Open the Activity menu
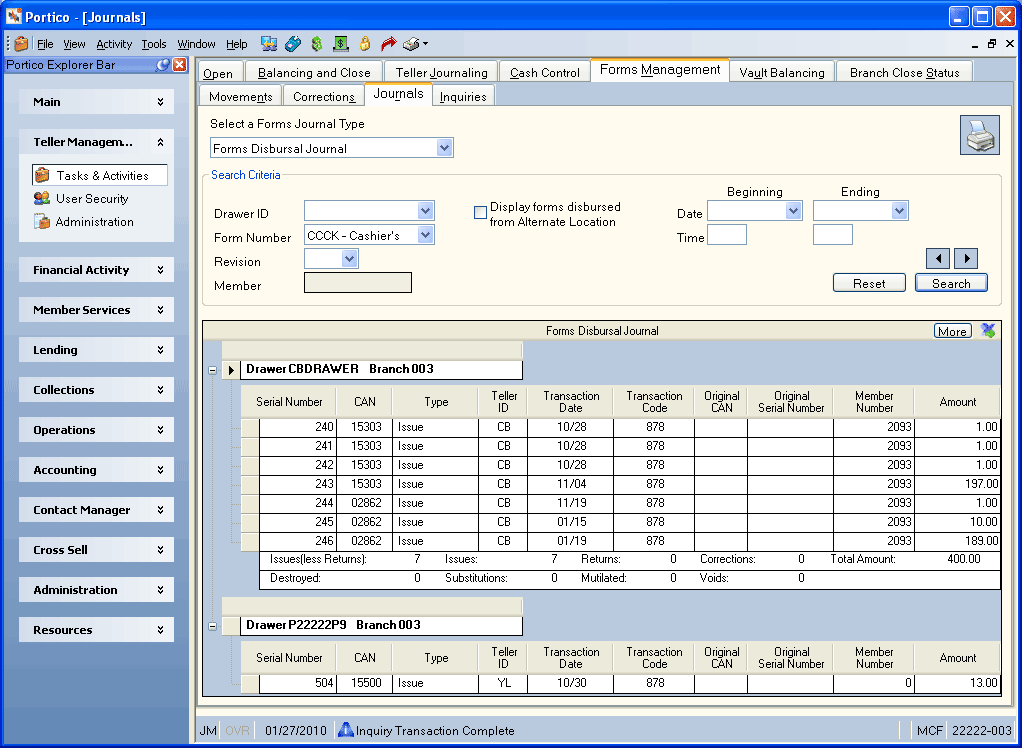The width and height of the screenshot is (1022, 748). point(114,44)
